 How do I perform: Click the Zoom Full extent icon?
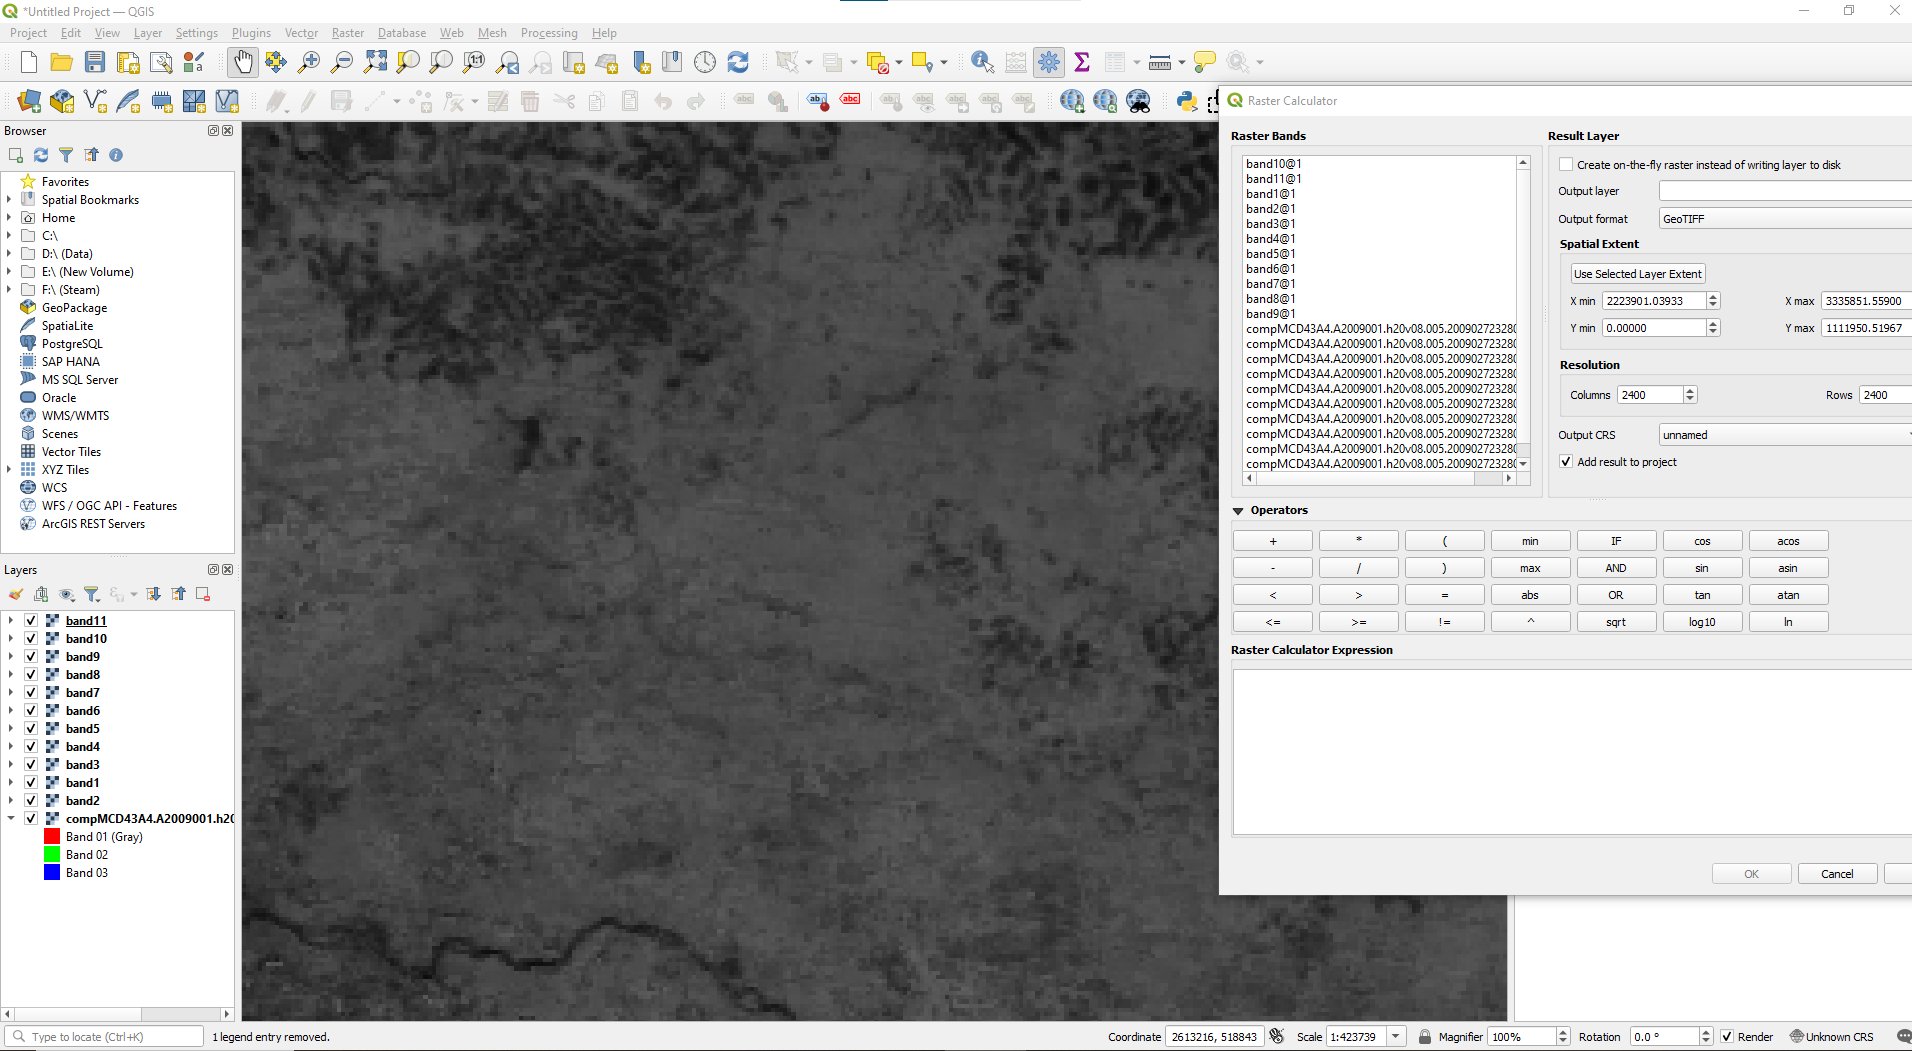[x=375, y=62]
